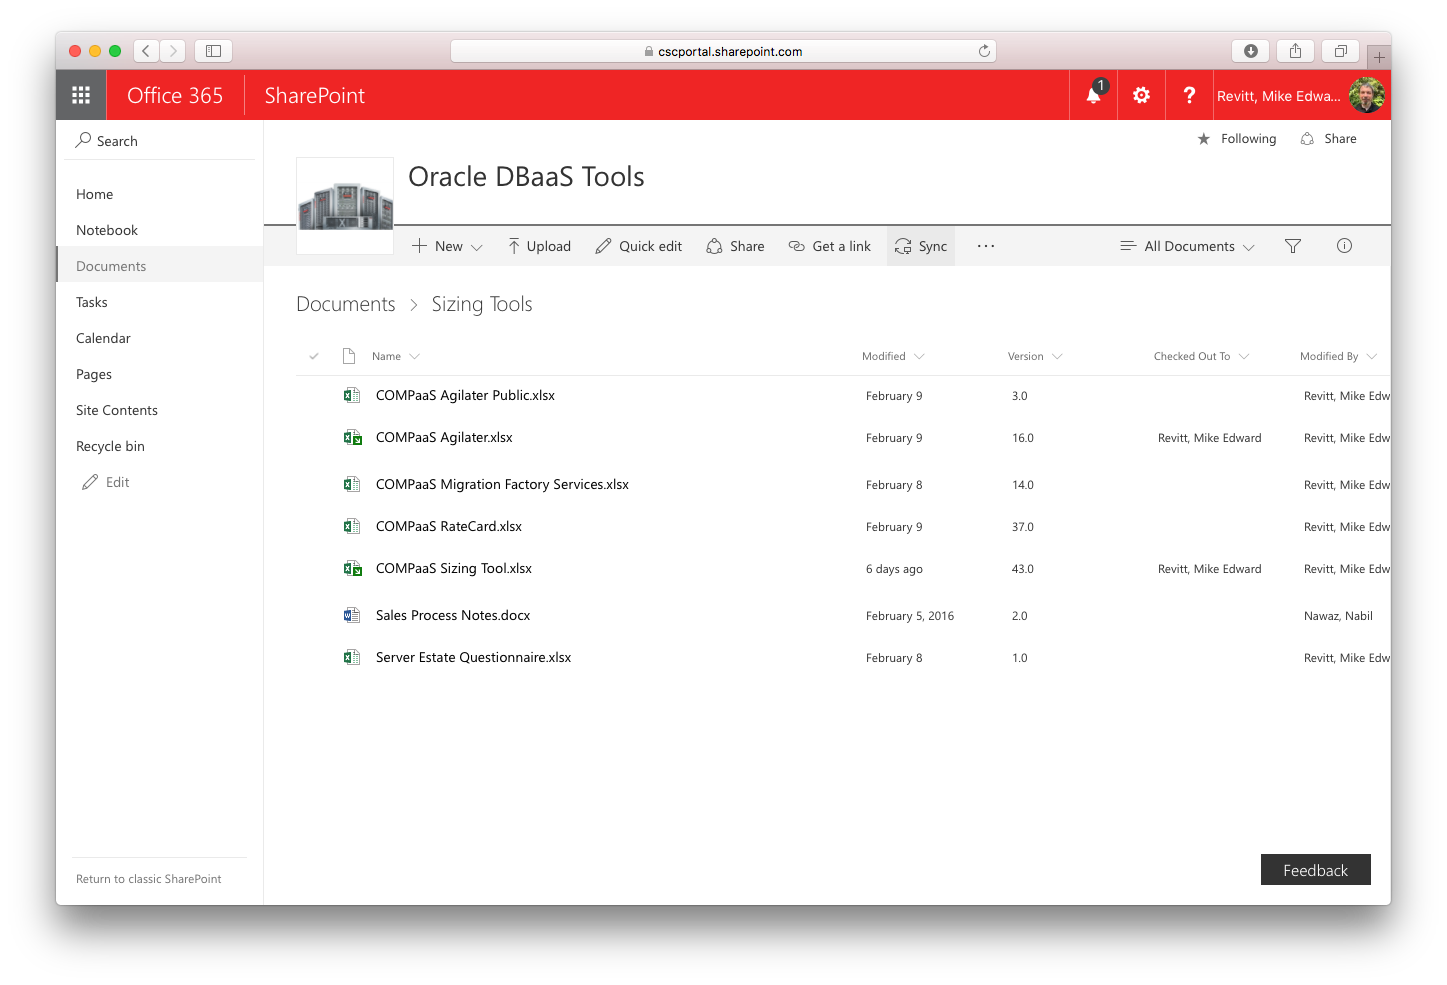Open Sales Process Notes.docx file name
This screenshot has height=985, width=1447.
tap(453, 616)
